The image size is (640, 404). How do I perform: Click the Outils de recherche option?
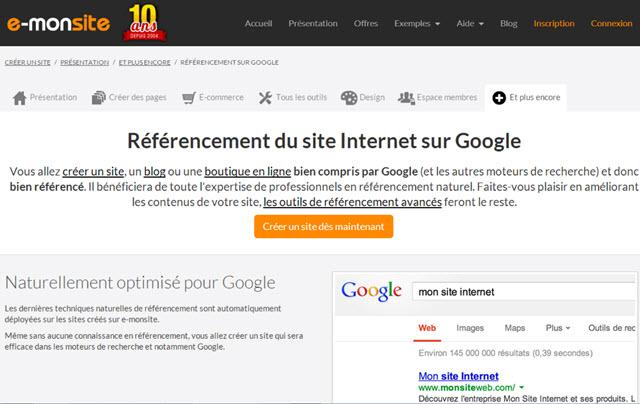point(612,328)
